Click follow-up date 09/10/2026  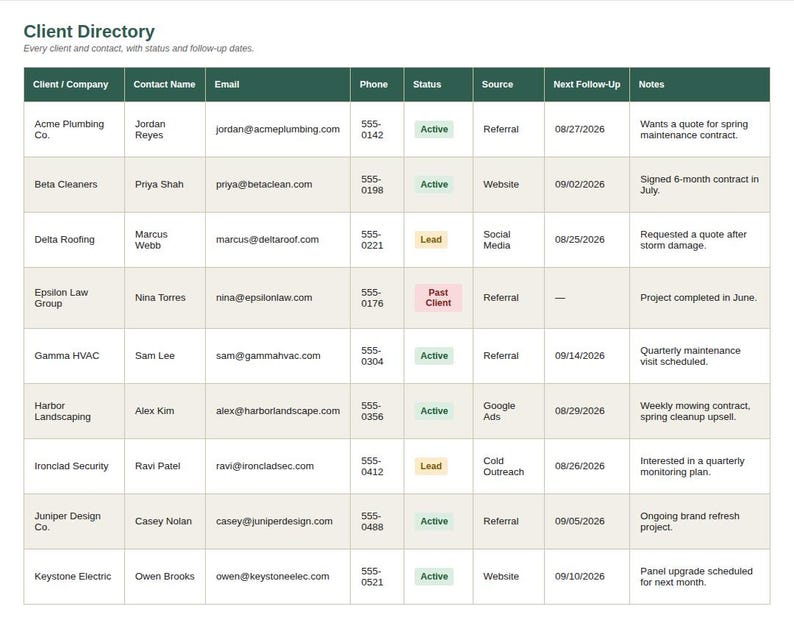coord(579,577)
